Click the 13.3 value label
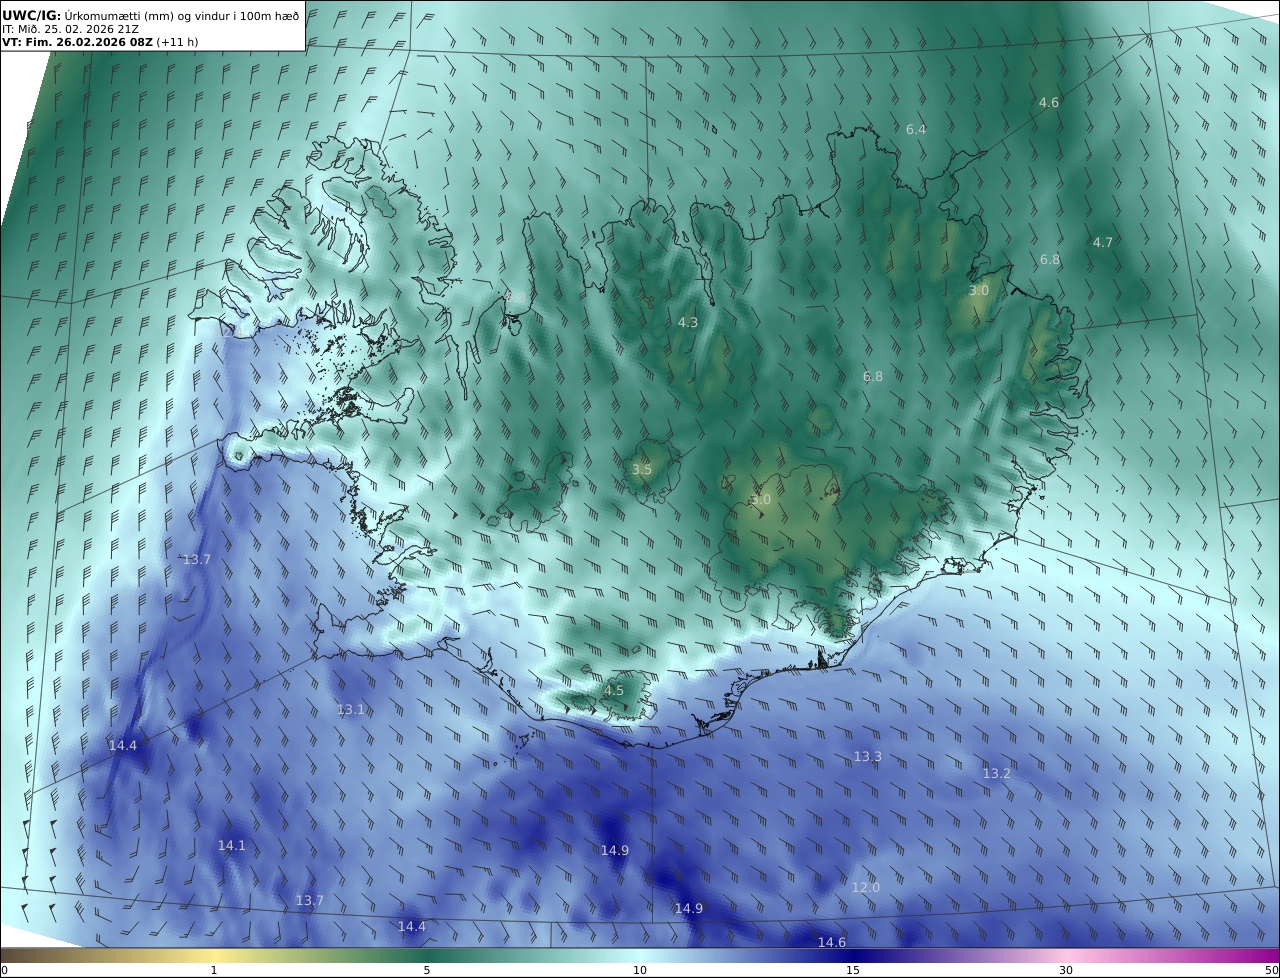 [x=867, y=756]
